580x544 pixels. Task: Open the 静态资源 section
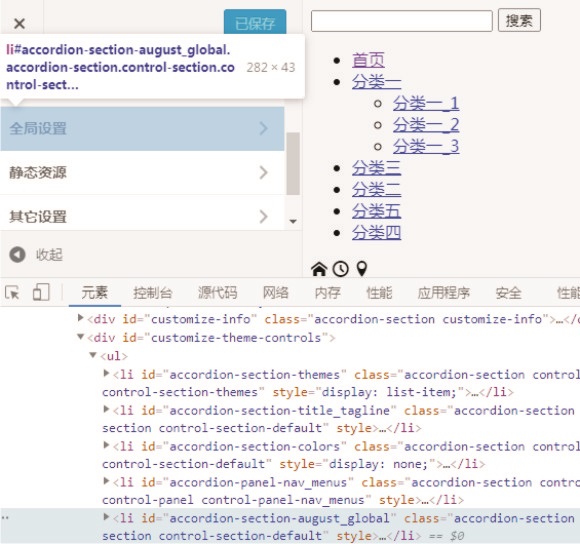coord(142,173)
